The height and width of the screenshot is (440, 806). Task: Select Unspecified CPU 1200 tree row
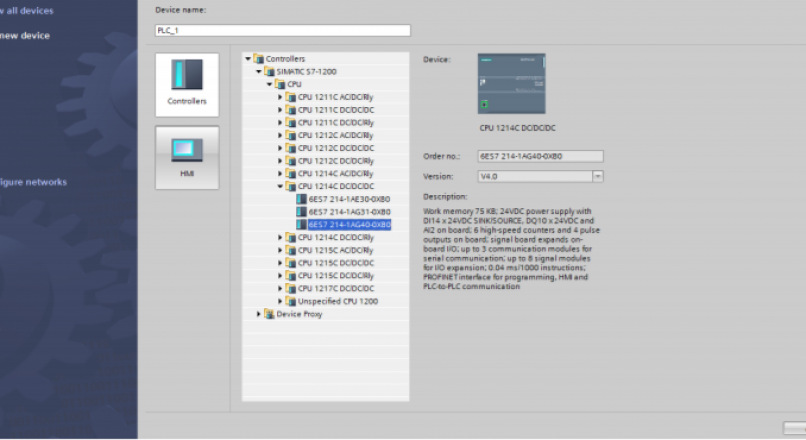(x=325, y=301)
